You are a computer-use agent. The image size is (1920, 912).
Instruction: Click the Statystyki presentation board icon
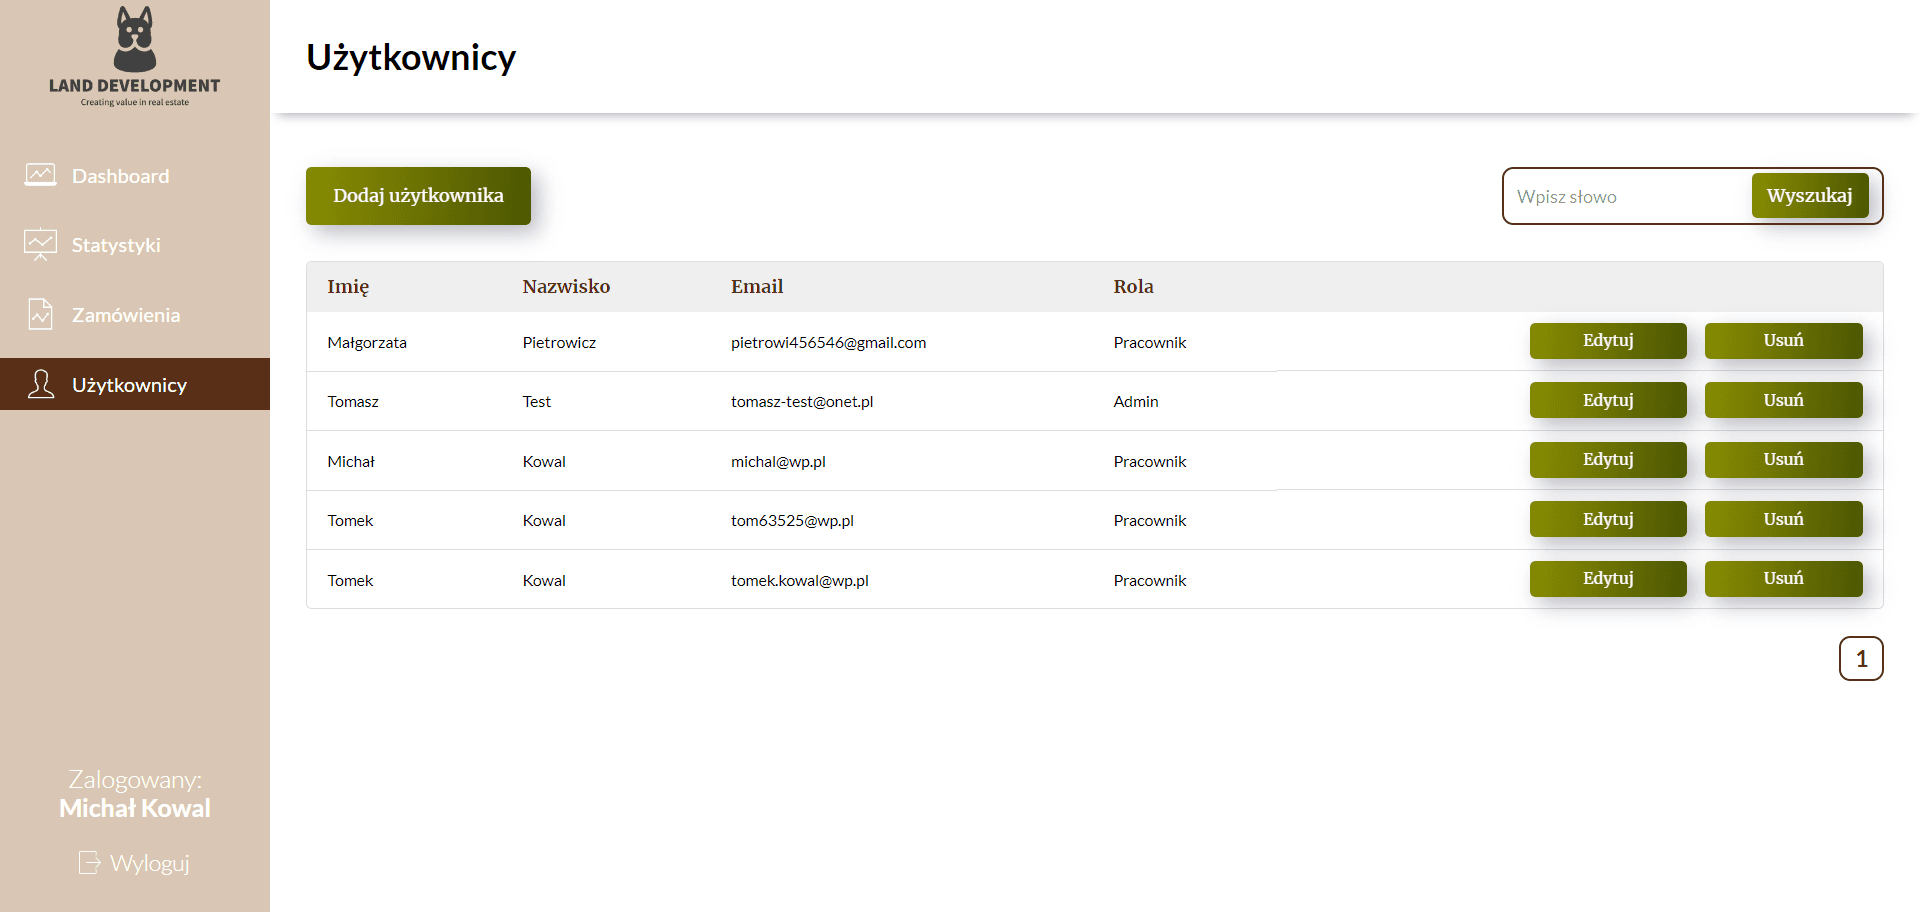pyautogui.click(x=40, y=245)
